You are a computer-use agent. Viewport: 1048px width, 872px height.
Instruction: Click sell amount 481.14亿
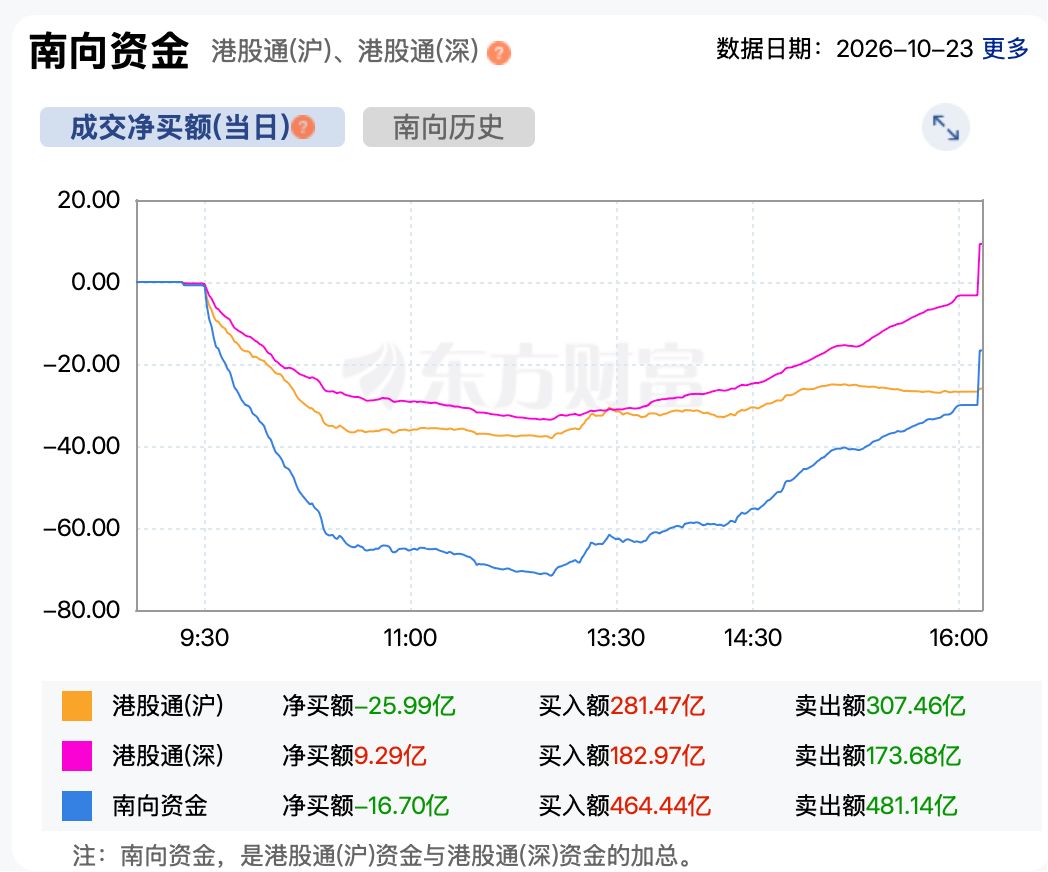point(912,806)
